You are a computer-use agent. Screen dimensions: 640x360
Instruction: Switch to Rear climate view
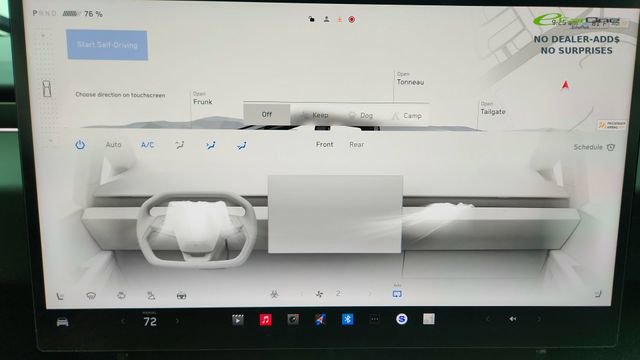pyautogui.click(x=356, y=144)
